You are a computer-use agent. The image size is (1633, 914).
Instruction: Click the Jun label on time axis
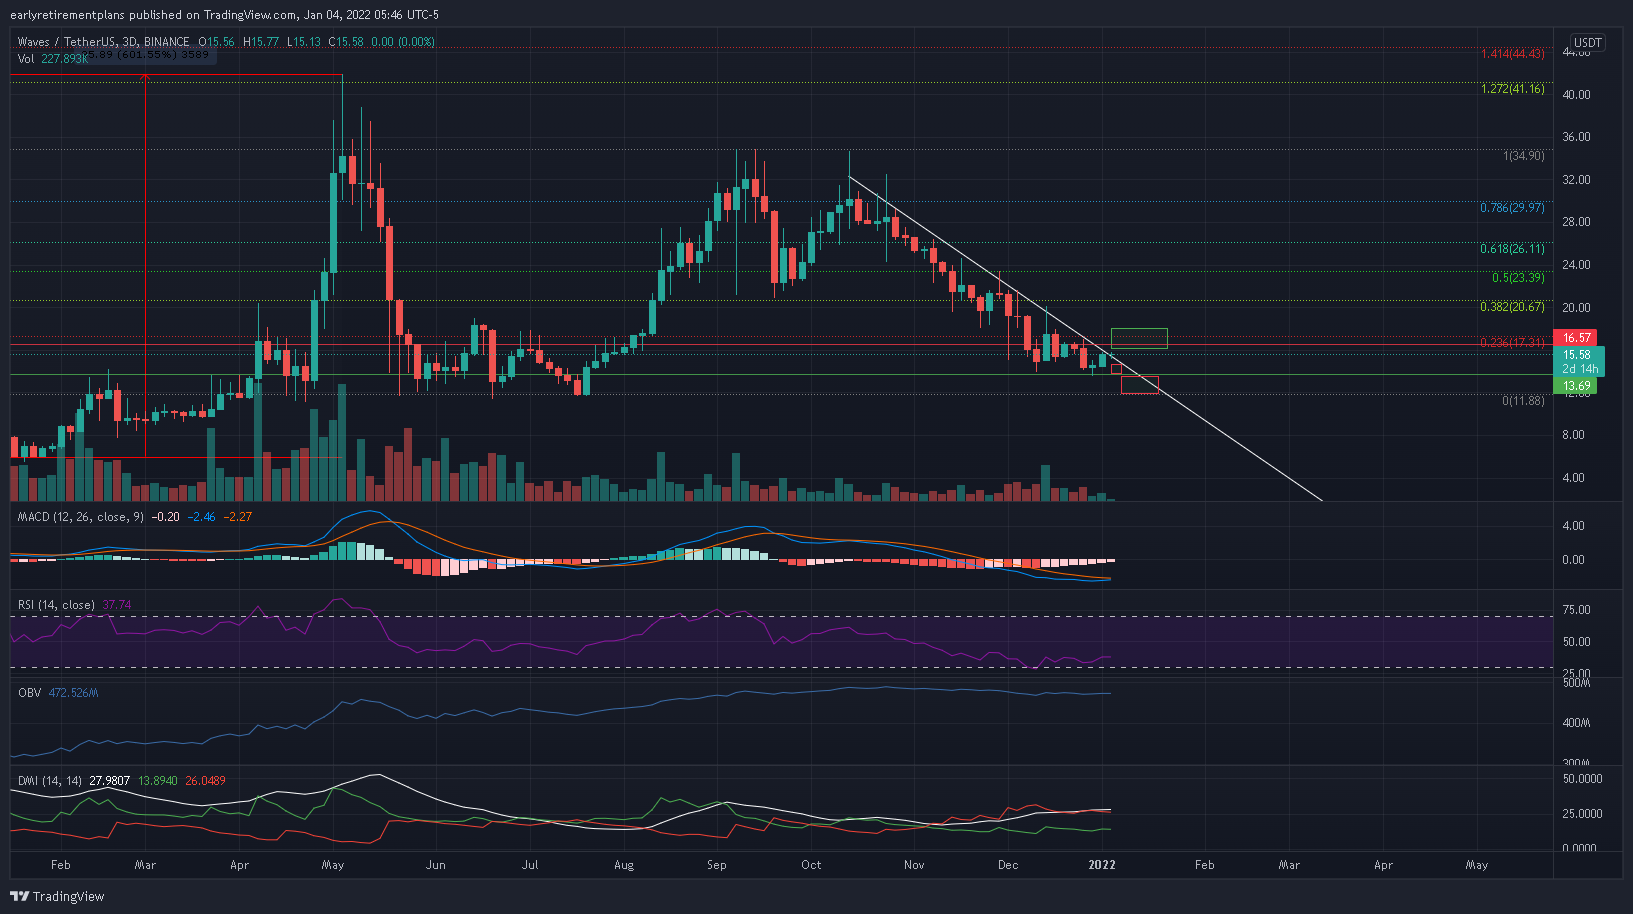435,865
